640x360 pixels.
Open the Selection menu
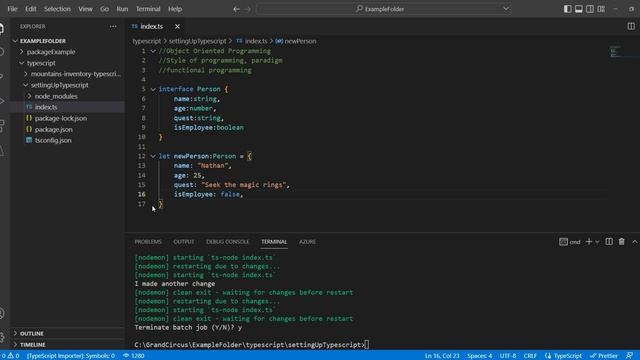(x=57, y=9)
